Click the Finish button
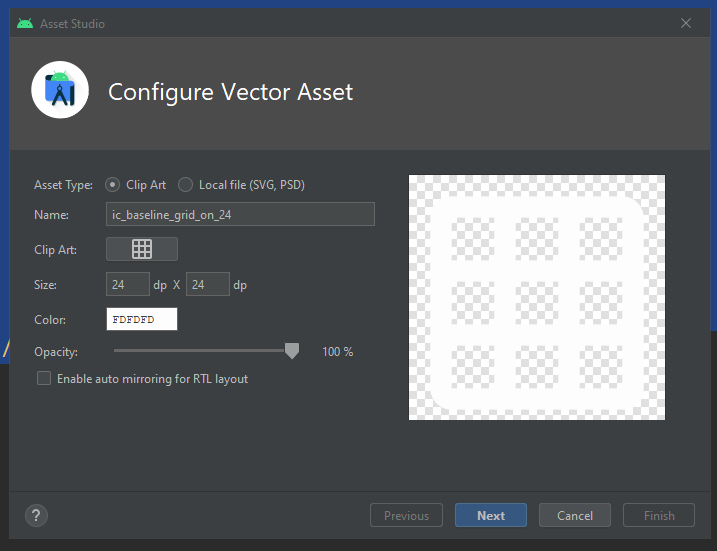This screenshot has height=551, width=717. point(659,516)
